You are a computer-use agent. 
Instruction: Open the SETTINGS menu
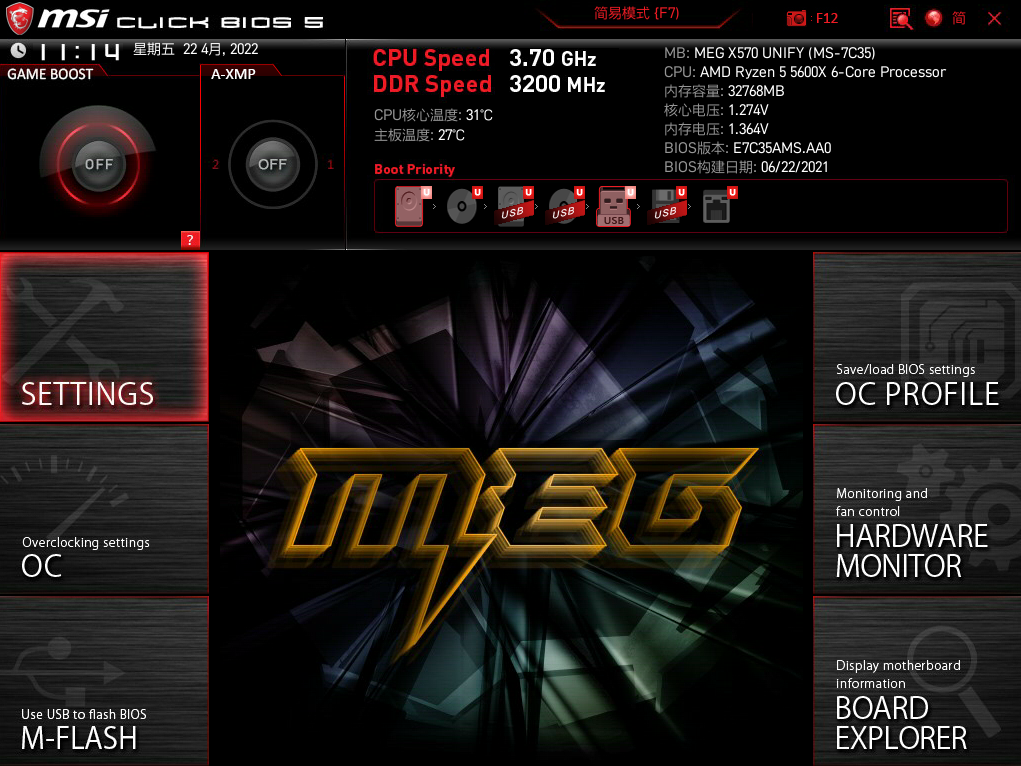pos(104,337)
